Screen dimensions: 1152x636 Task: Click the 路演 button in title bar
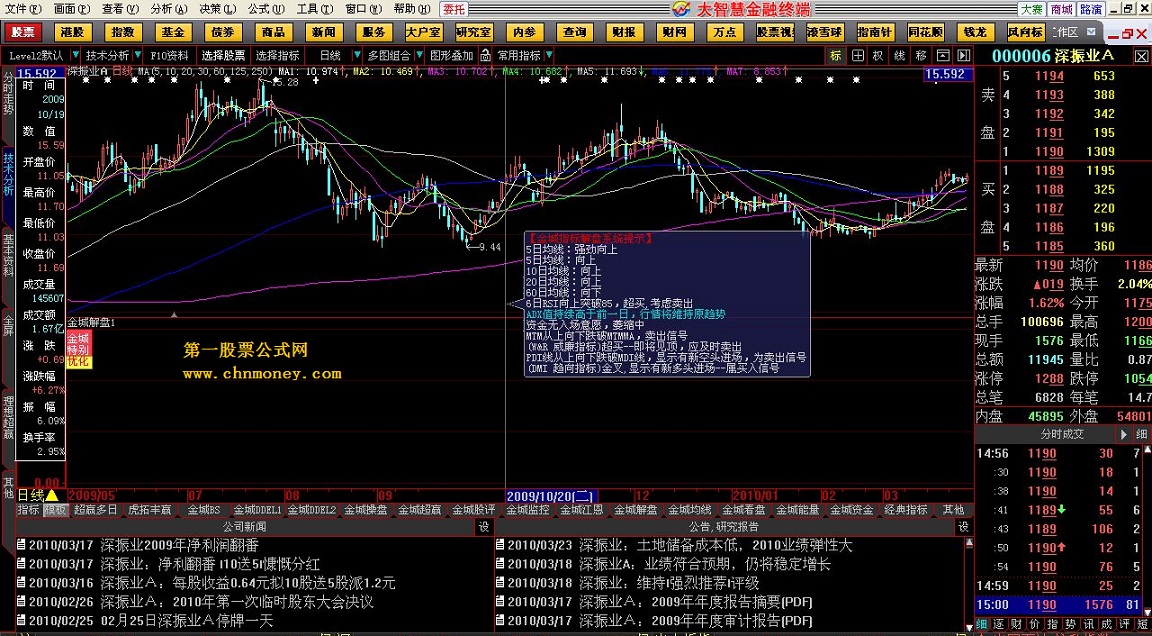pyautogui.click(x=1091, y=9)
